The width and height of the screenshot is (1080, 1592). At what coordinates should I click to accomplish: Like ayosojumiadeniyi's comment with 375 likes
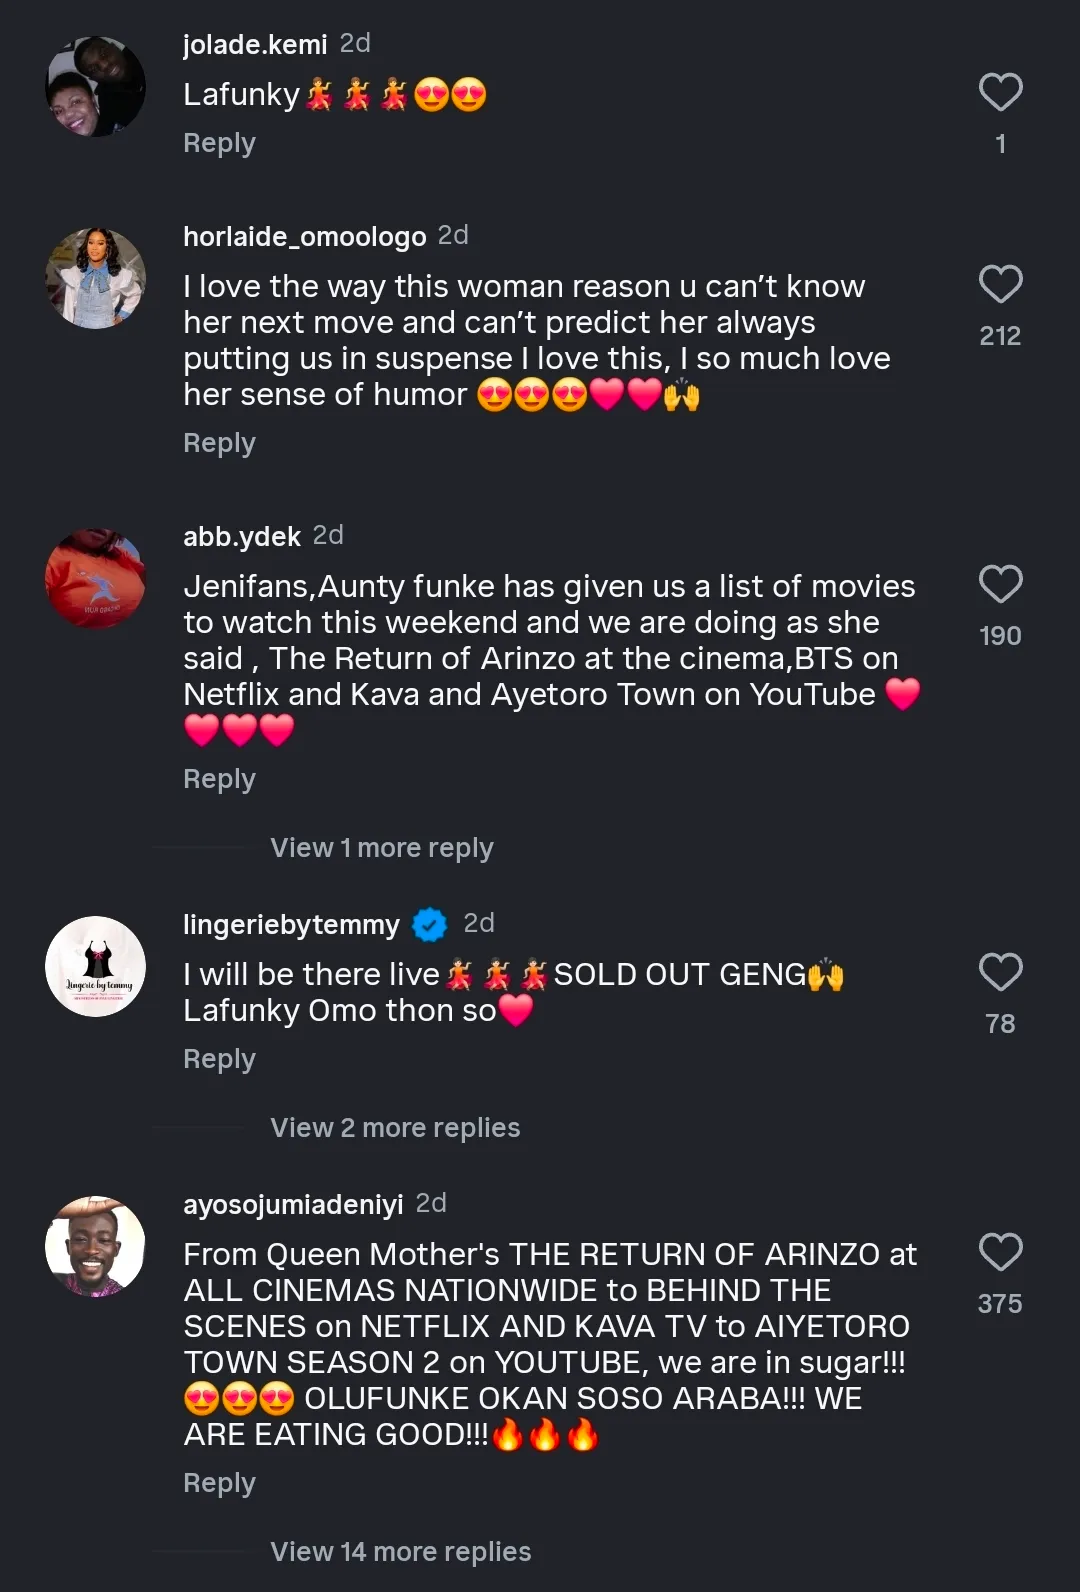point(1000,1253)
